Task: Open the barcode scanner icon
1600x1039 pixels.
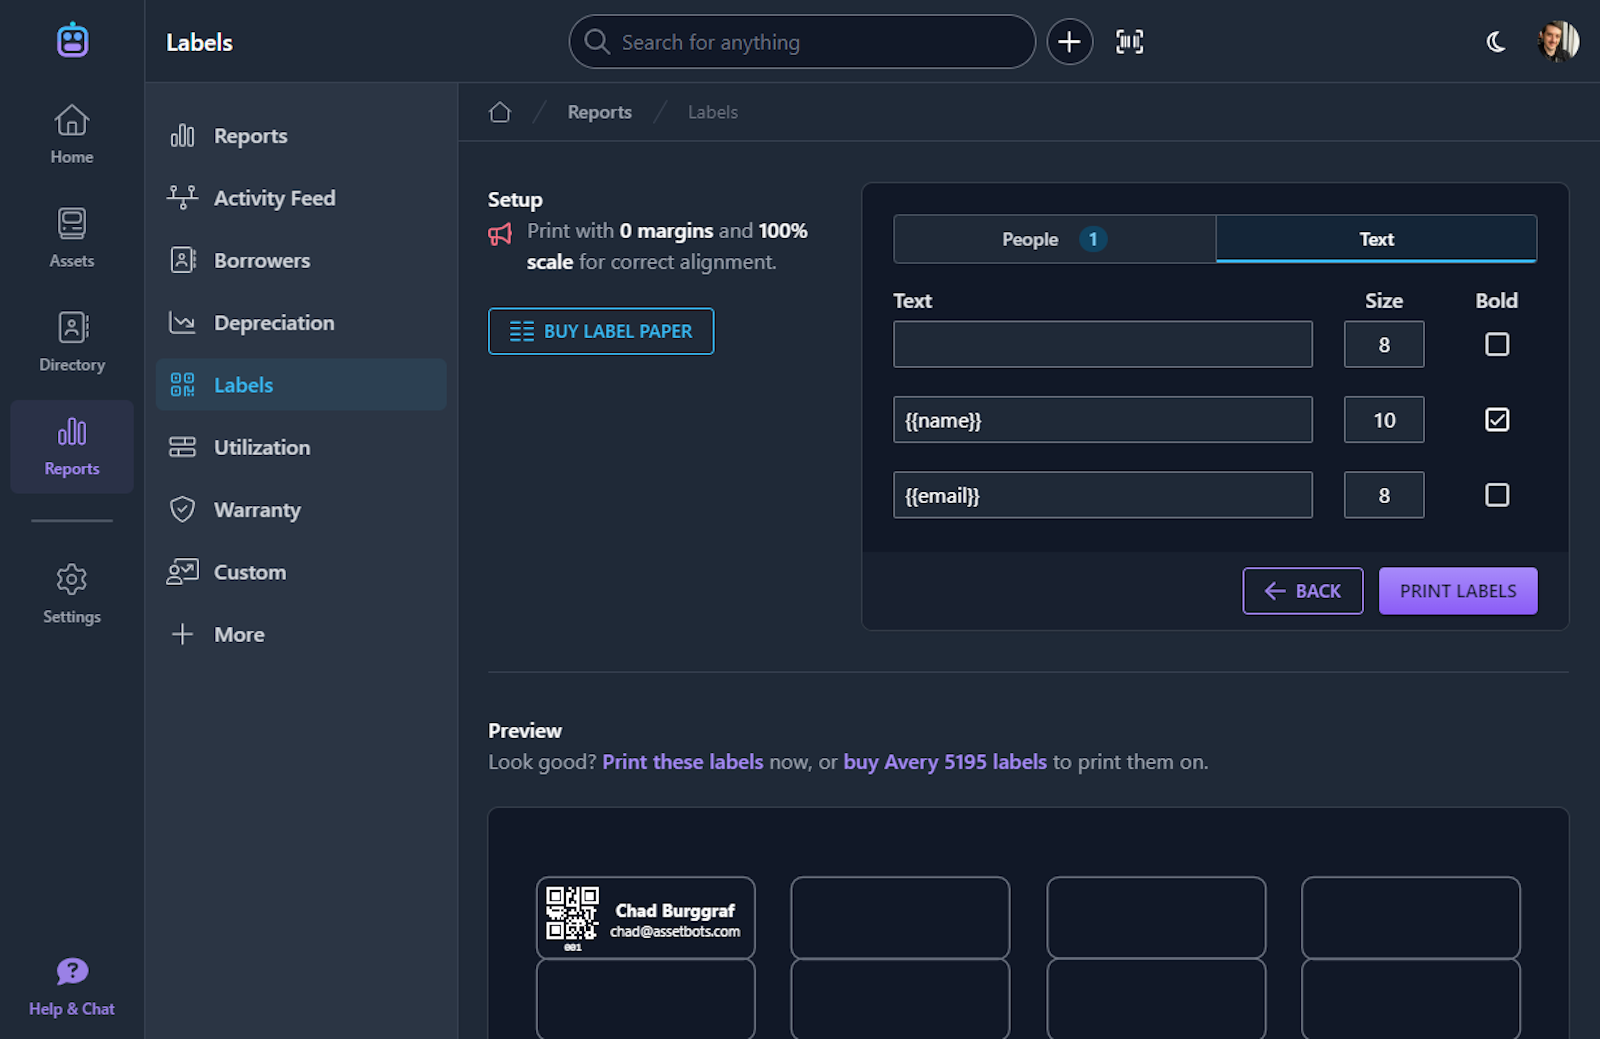Action: click(x=1130, y=42)
